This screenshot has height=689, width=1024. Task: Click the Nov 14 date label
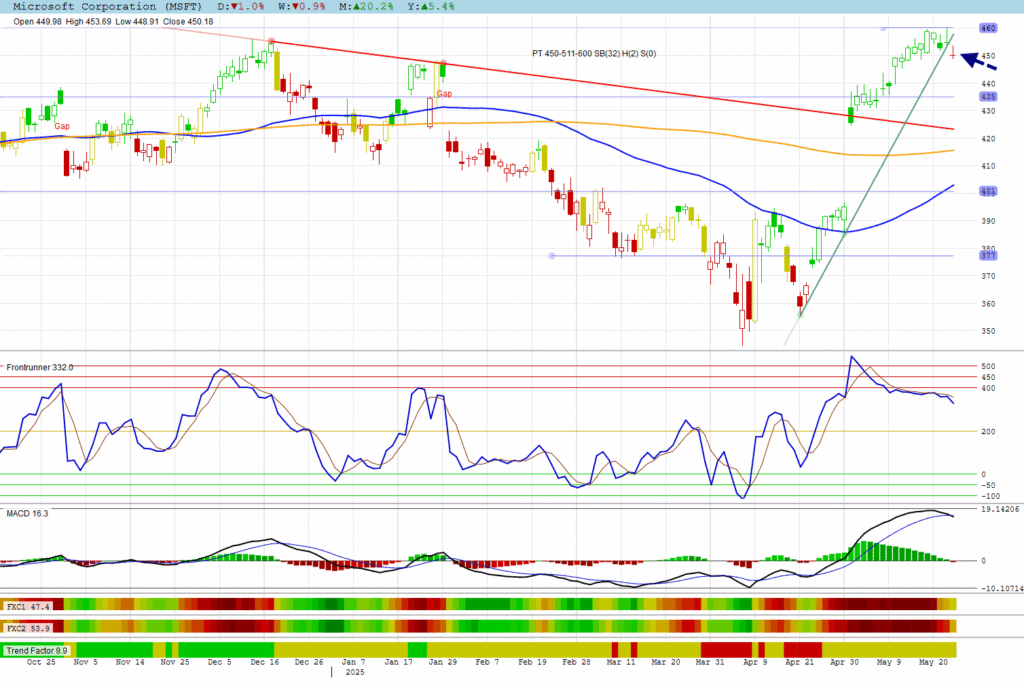pyautogui.click(x=130, y=662)
